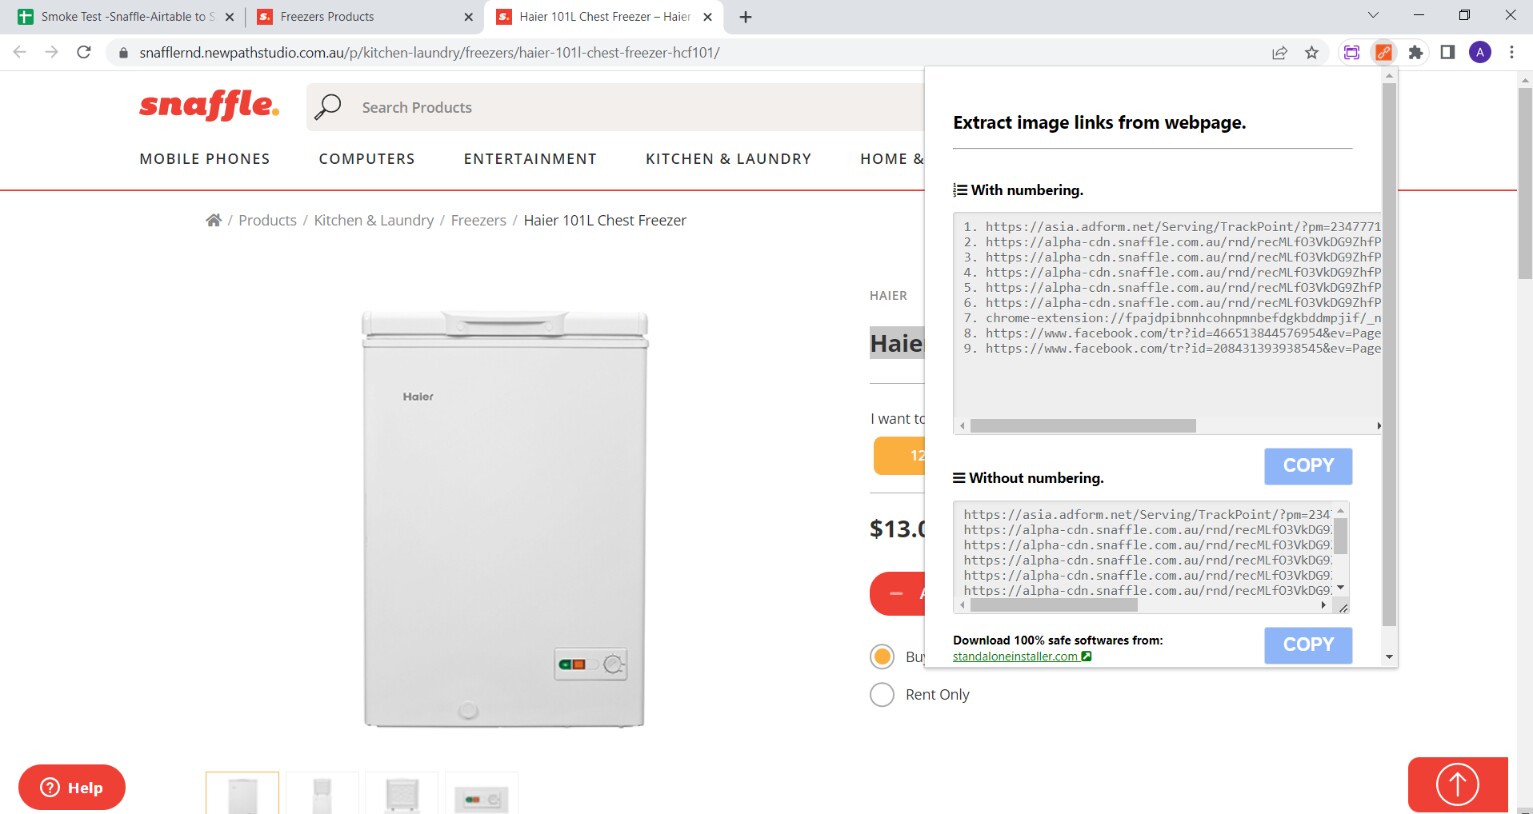Click the Snaffle logo
1533x814 pixels.
click(x=208, y=106)
